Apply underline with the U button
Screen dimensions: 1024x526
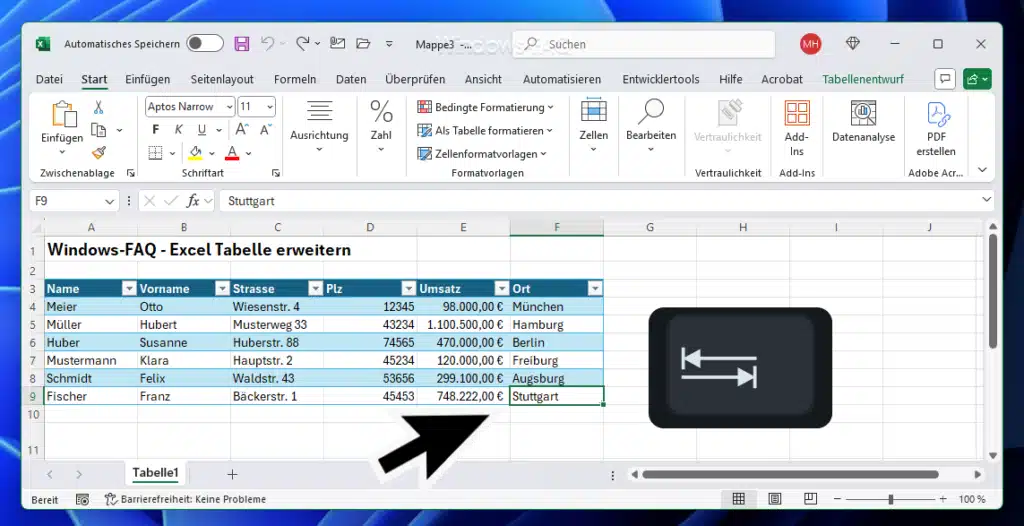point(202,129)
